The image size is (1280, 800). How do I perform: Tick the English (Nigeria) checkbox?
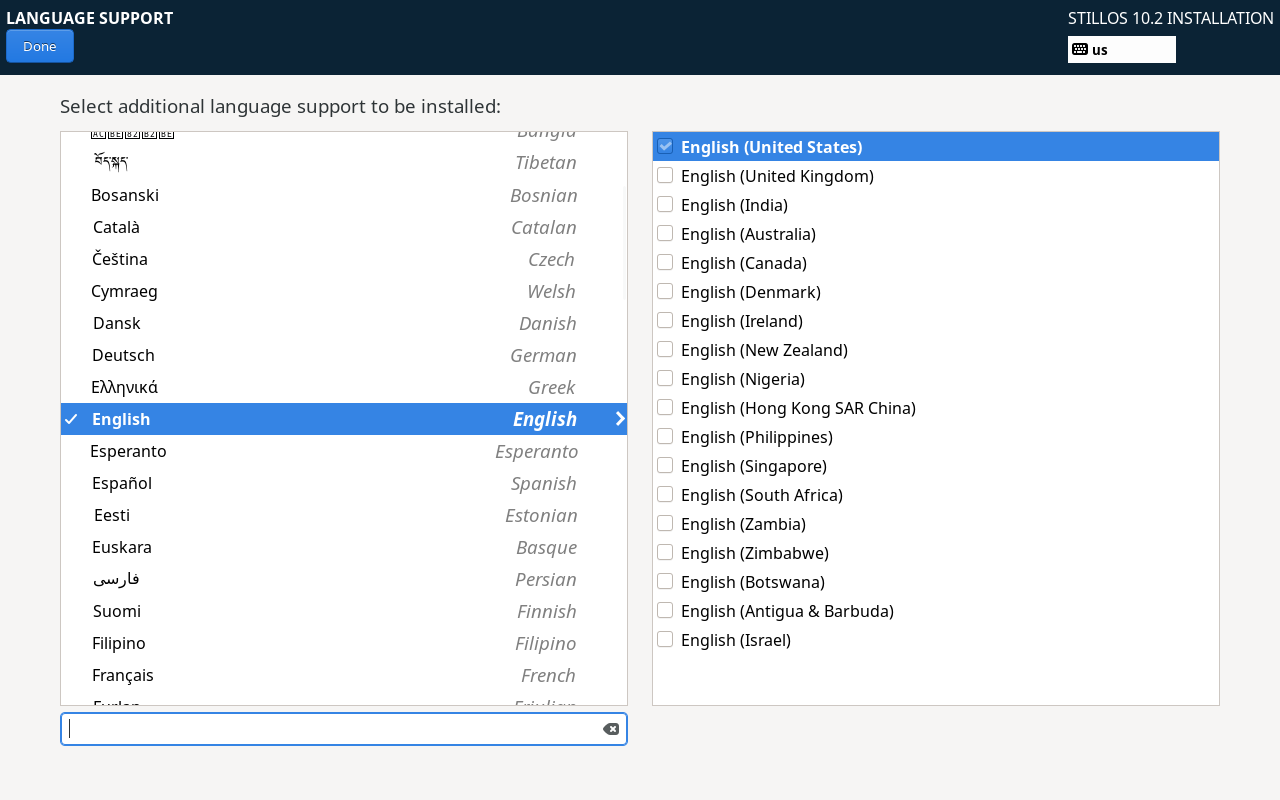665,378
